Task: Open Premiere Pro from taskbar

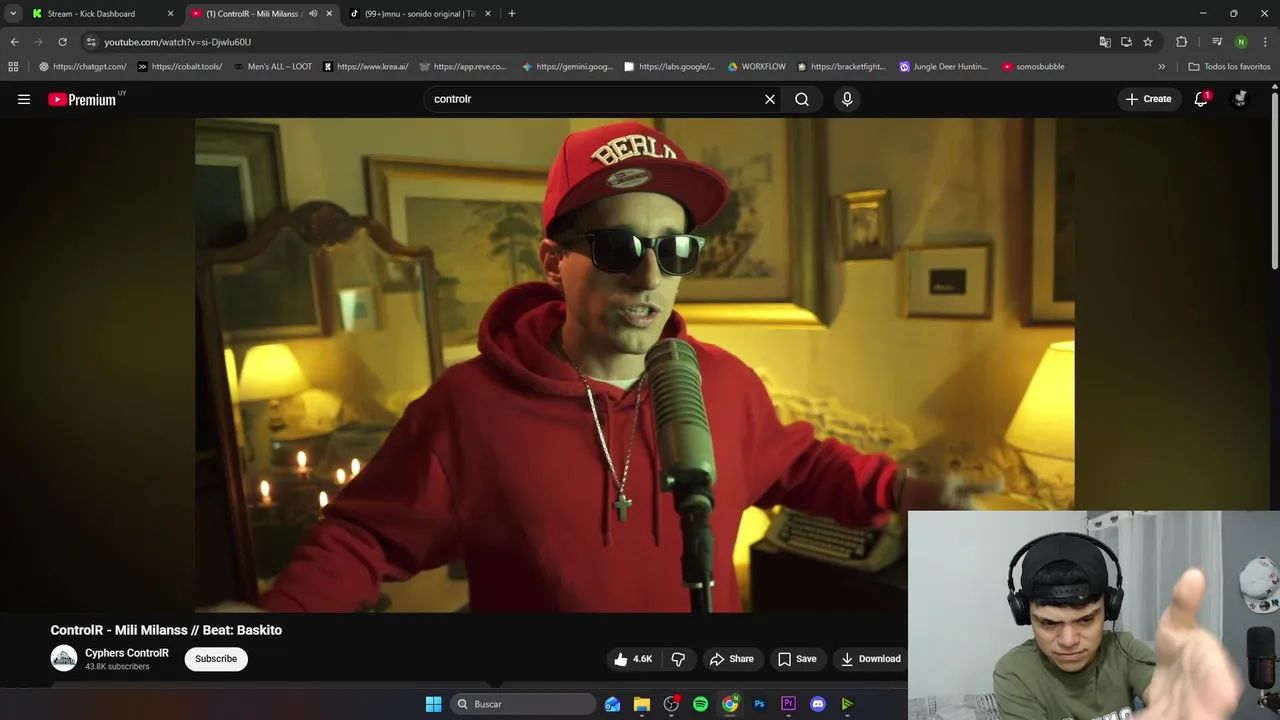Action: [788, 704]
